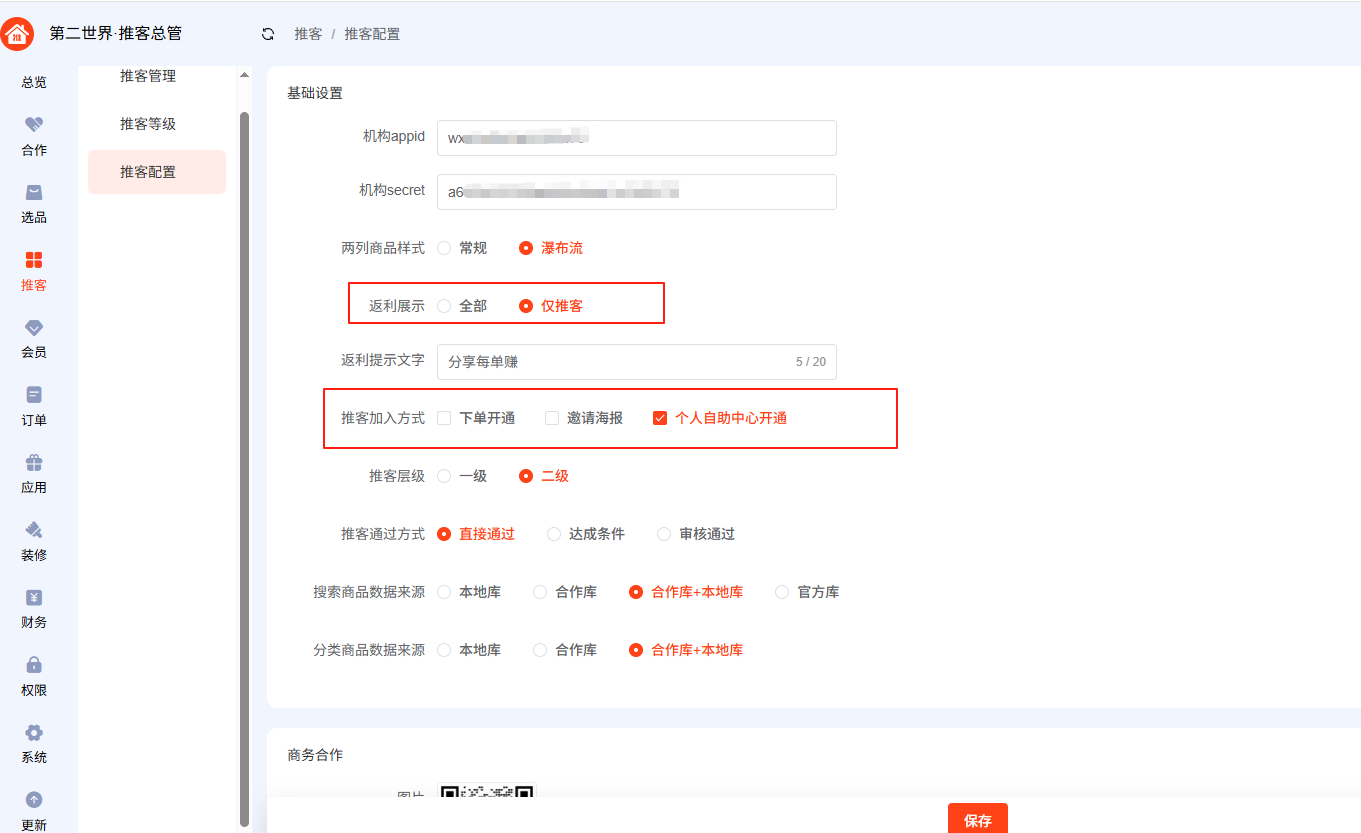Select 全部 radio for 返利展示
This screenshot has width=1361, height=833.
(445, 306)
